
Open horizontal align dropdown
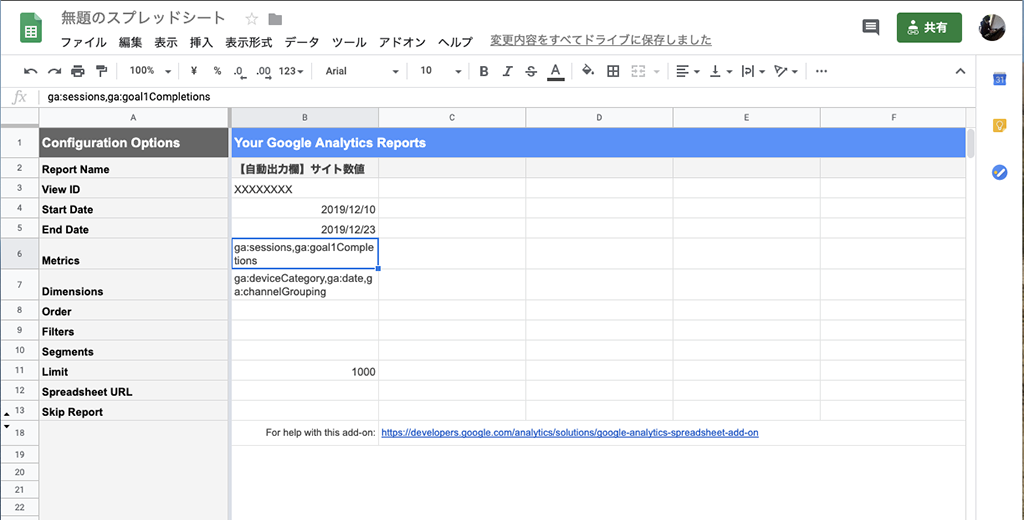tap(688, 71)
